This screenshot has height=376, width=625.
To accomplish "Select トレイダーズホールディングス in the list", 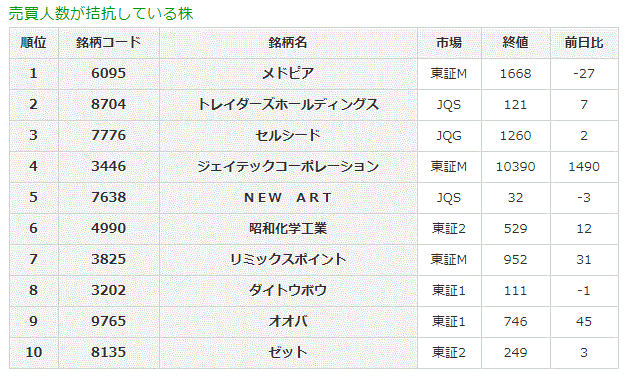I will pyautogui.click(x=288, y=104).
